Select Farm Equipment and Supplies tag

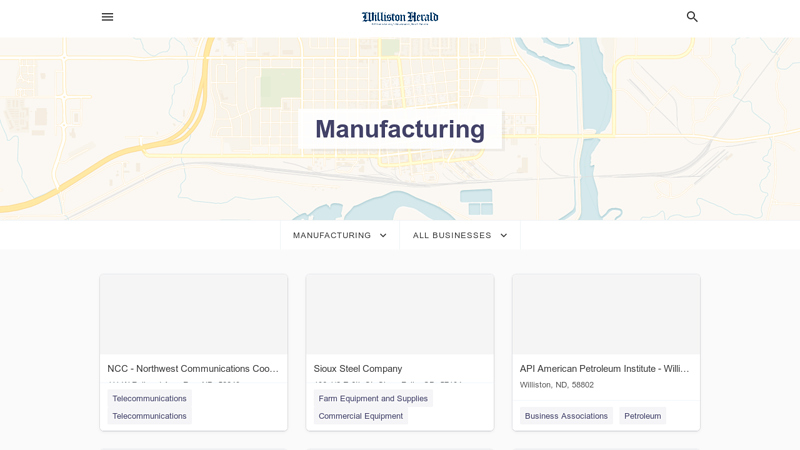(x=373, y=398)
